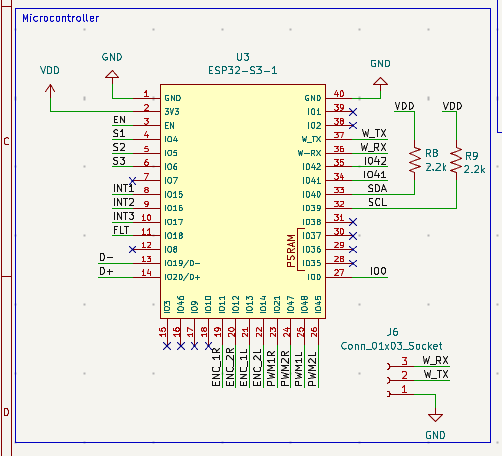This screenshot has width=502, height=456.
Task: Click the no-connect marker on pin 30
Action: (x=353, y=236)
